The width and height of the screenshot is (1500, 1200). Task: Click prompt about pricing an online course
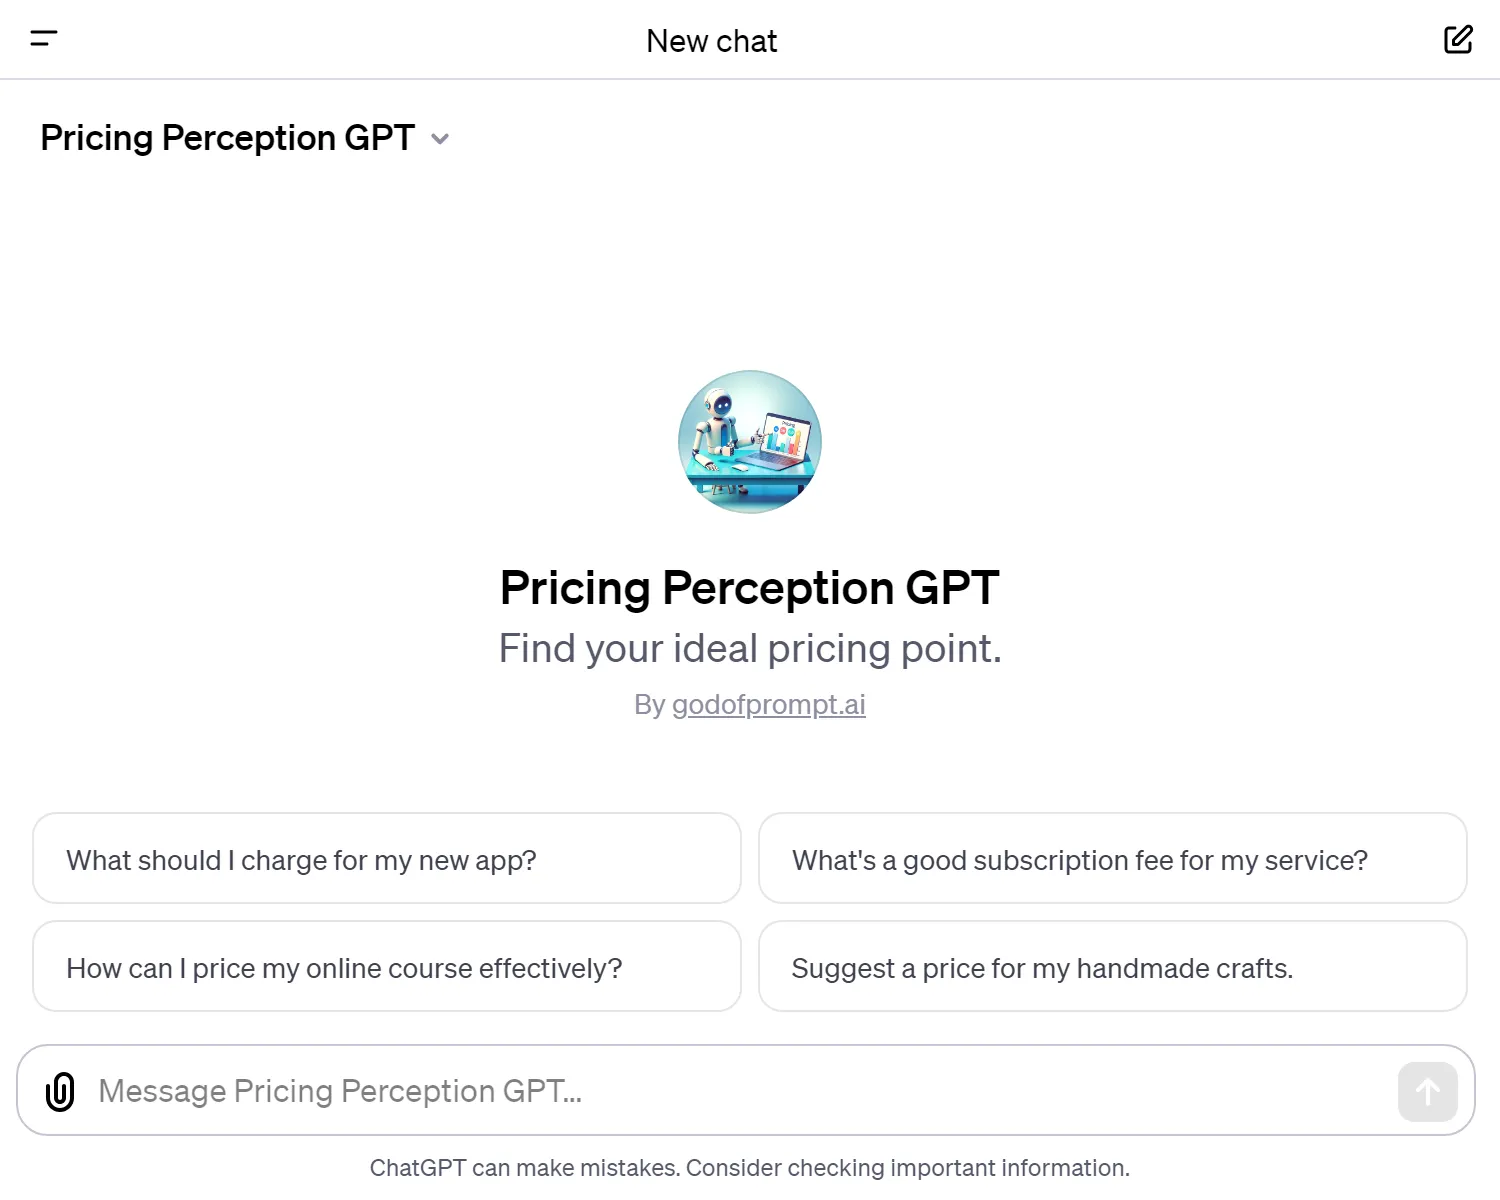387,967
